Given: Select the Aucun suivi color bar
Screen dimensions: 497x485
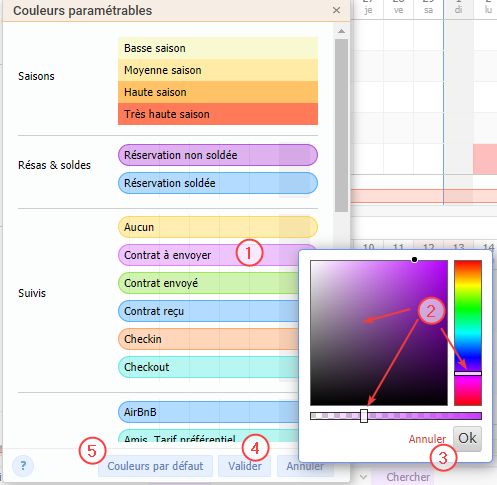Looking at the screenshot, I should (x=218, y=227).
